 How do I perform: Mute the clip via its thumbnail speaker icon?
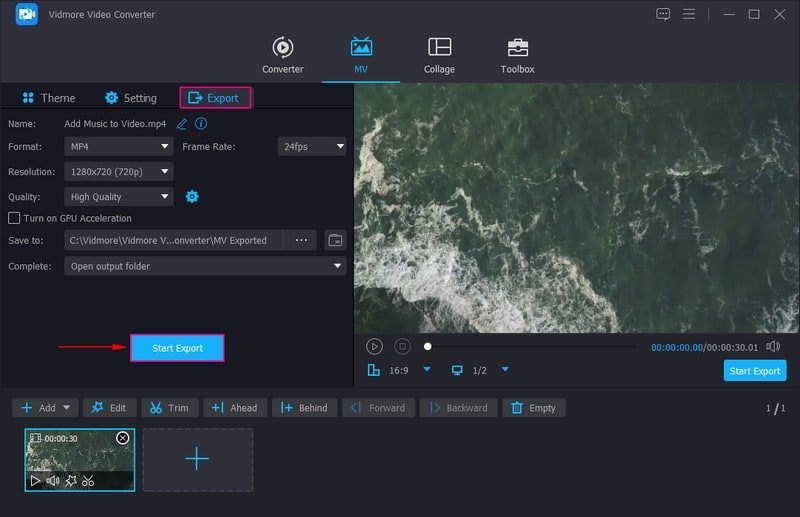click(53, 481)
